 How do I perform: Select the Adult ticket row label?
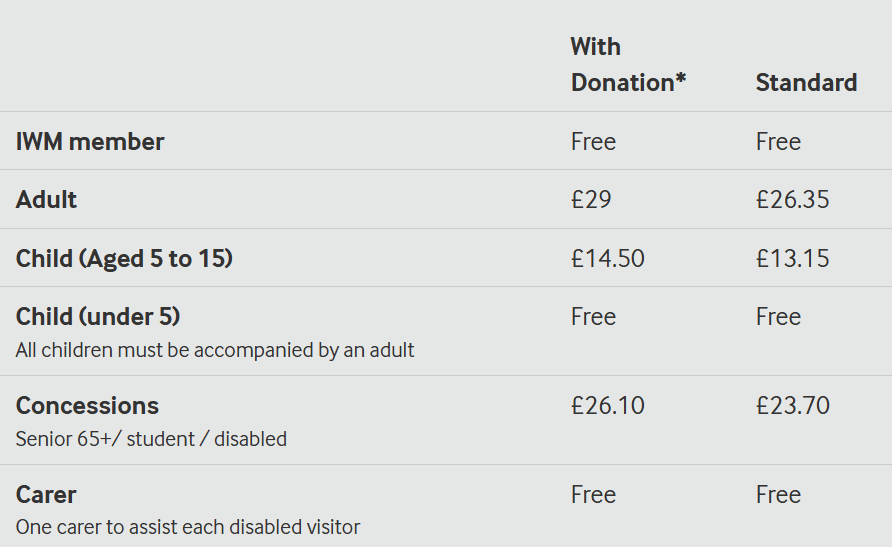[x=46, y=200]
